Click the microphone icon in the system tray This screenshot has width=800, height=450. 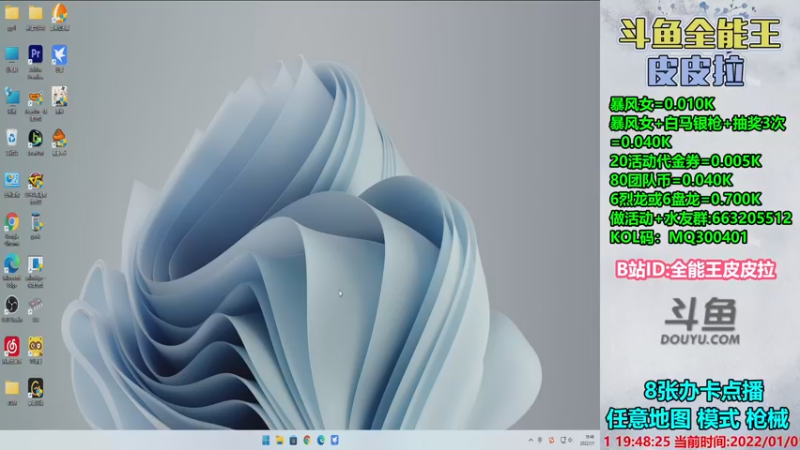[x=540, y=440]
